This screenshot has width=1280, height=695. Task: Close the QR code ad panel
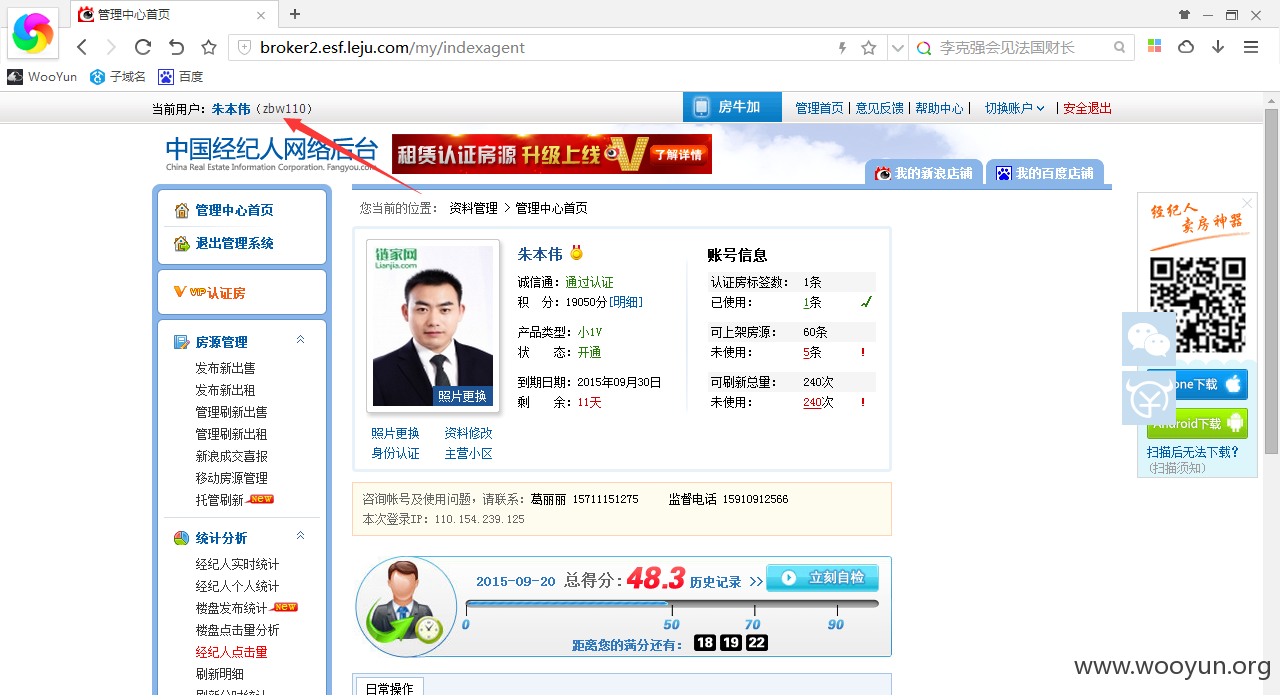click(x=1246, y=202)
